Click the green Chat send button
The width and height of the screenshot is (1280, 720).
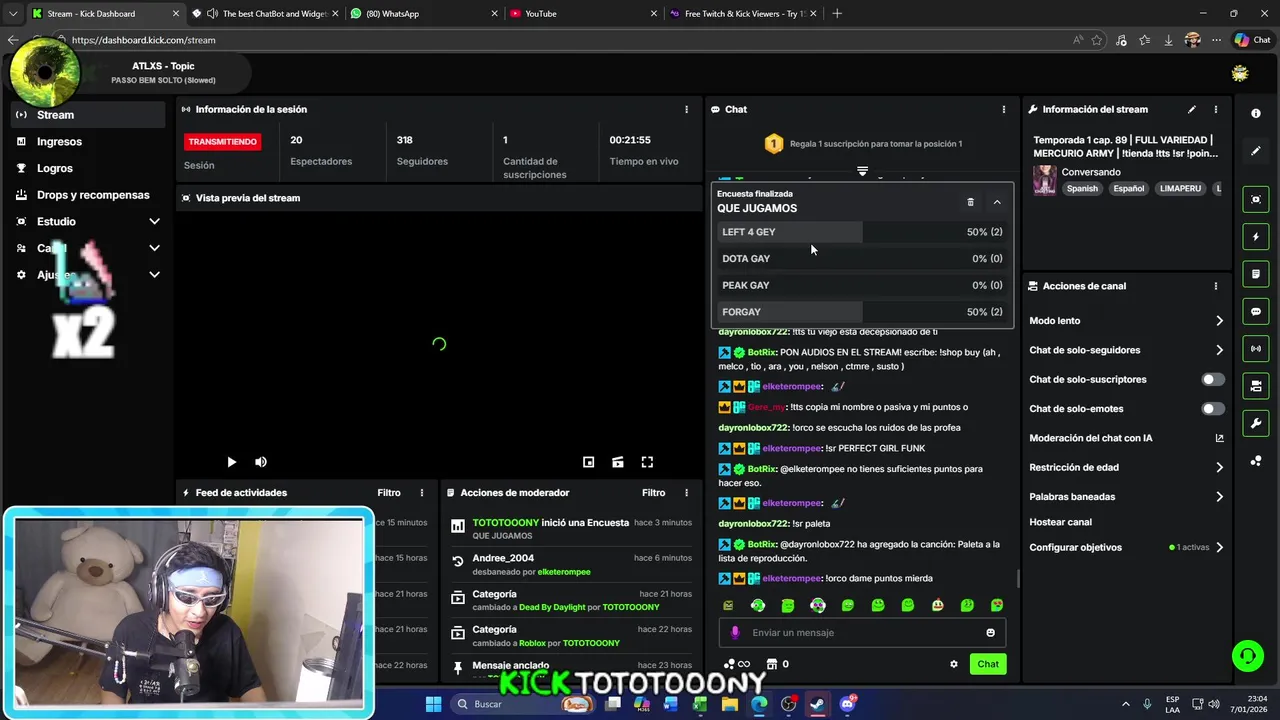[x=988, y=664]
